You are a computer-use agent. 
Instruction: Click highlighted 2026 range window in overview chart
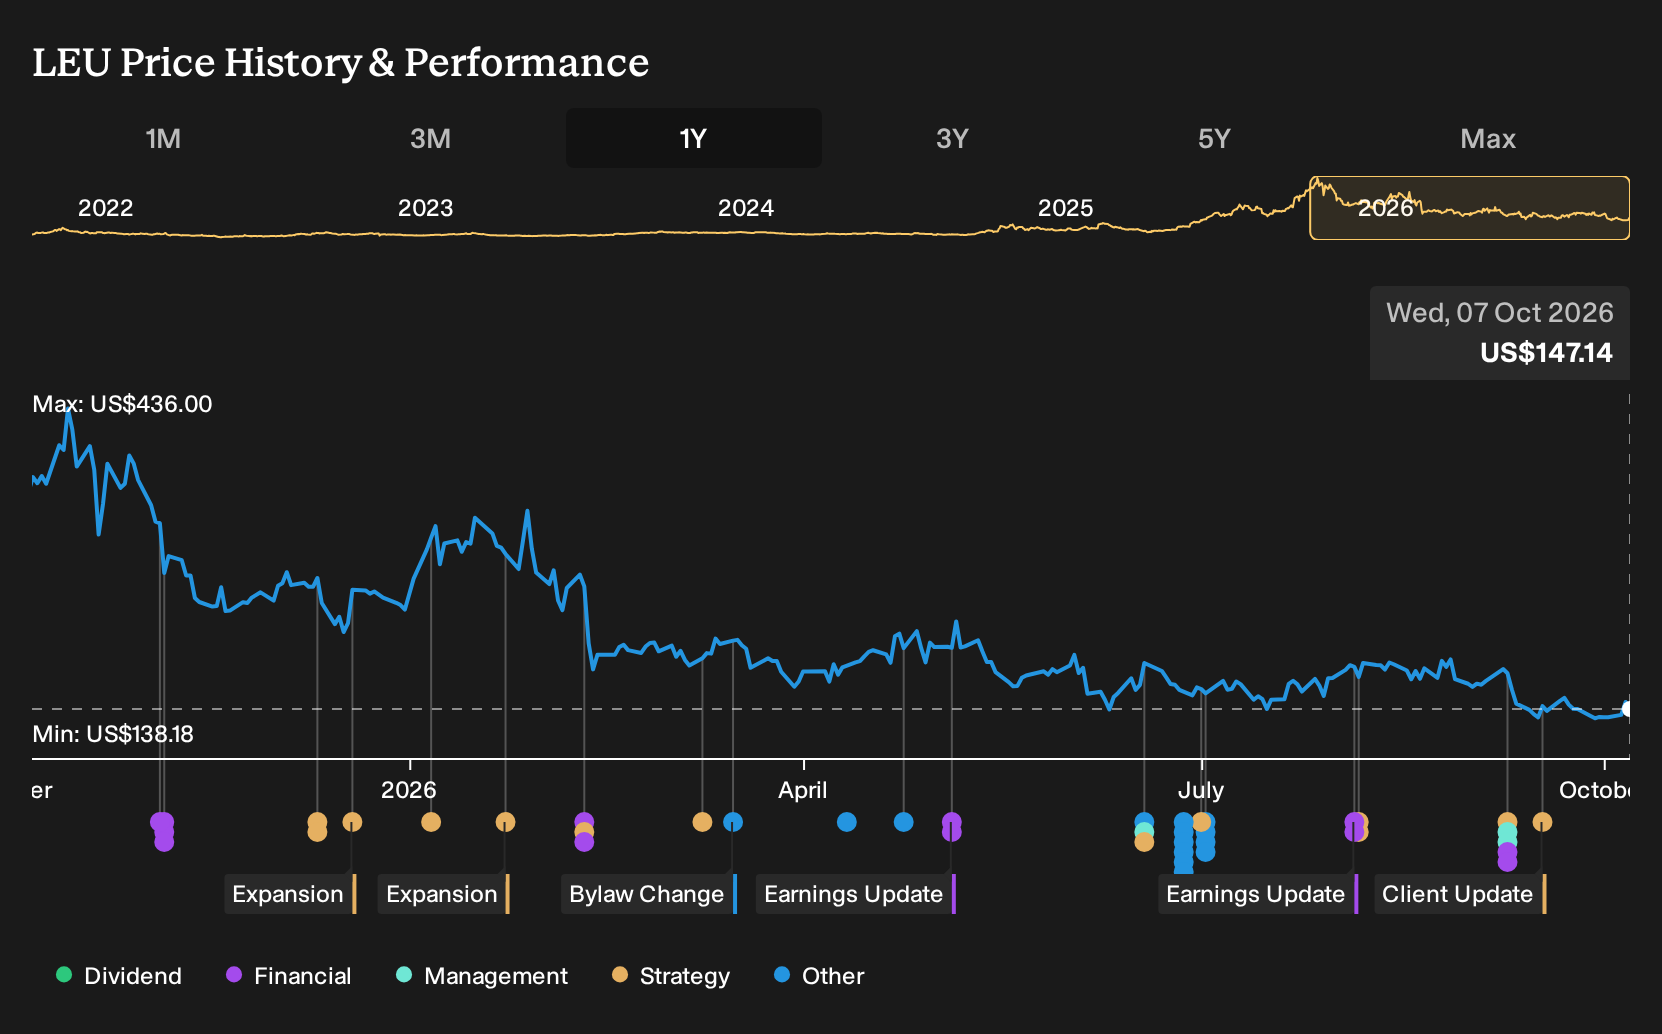point(1470,208)
